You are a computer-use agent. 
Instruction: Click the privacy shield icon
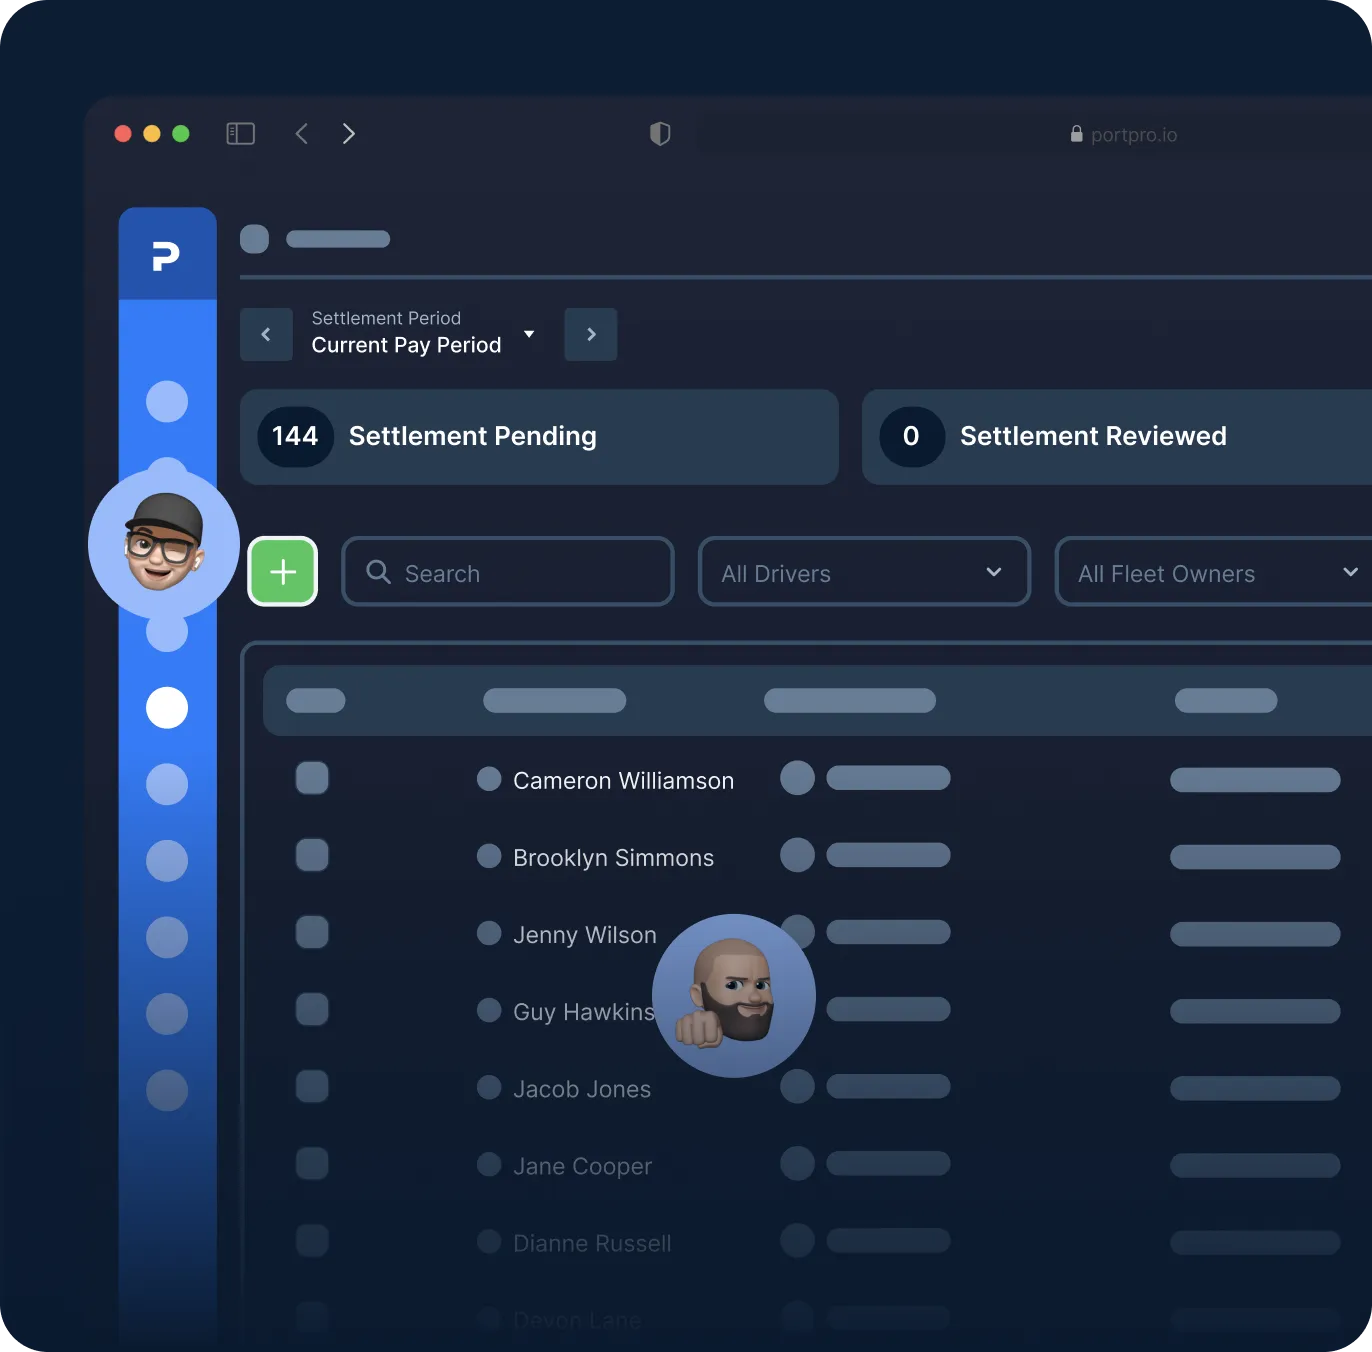660,134
